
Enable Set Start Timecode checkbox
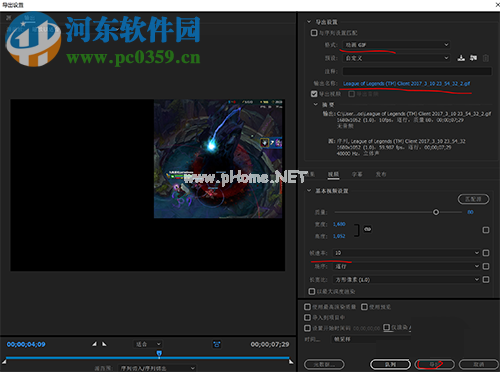point(307,328)
